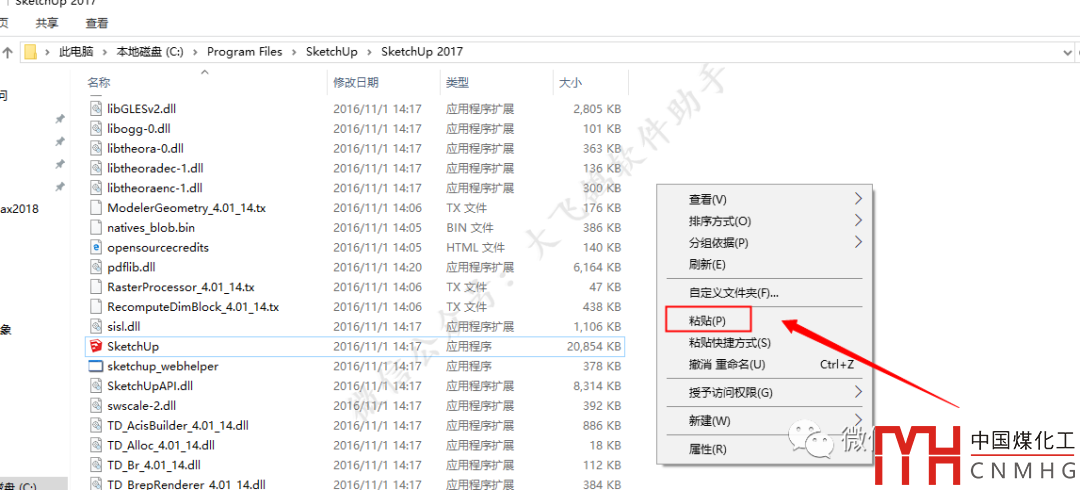Sort files by the 修改日期 column header
Viewport: 1080px width, 490px height.
pos(356,82)
